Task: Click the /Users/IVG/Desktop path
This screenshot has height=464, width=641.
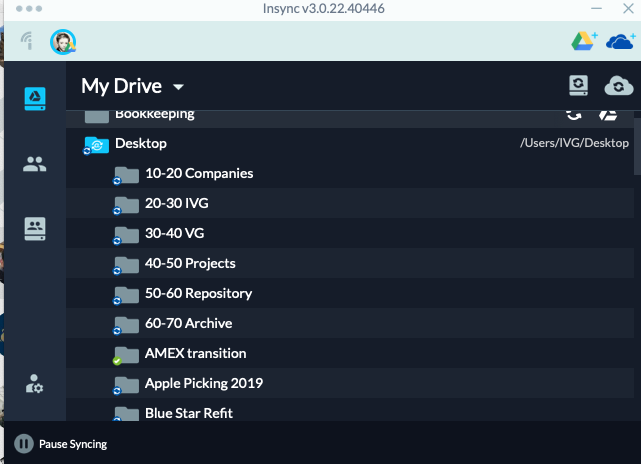Action: point(574,143)
